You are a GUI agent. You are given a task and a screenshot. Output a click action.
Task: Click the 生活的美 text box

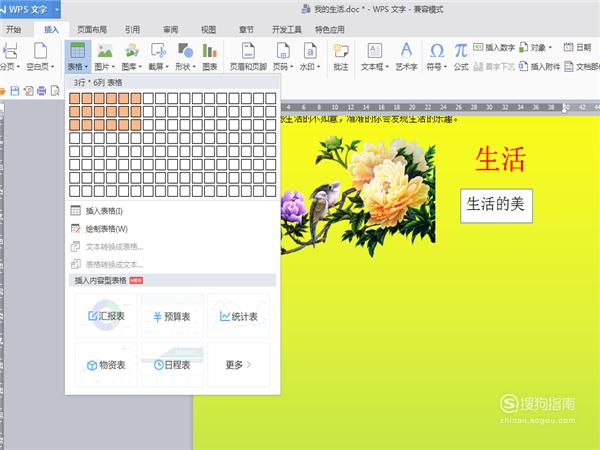tap(496, 205)
